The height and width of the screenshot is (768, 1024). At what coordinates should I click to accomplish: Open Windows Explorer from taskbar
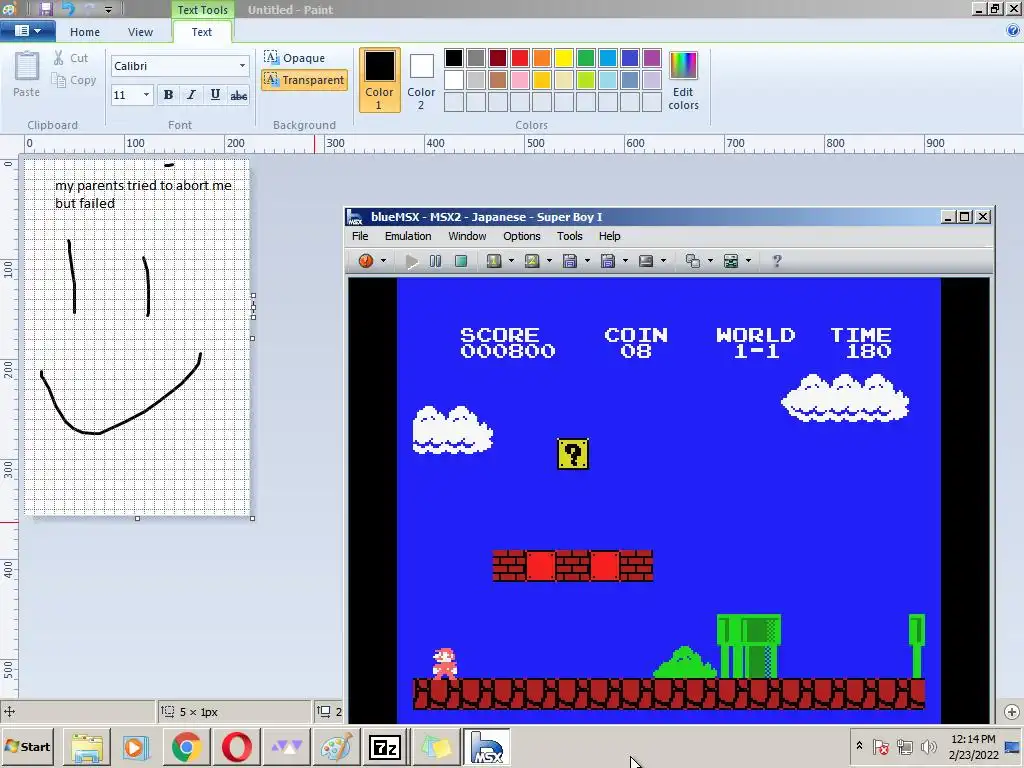[87, 747]
